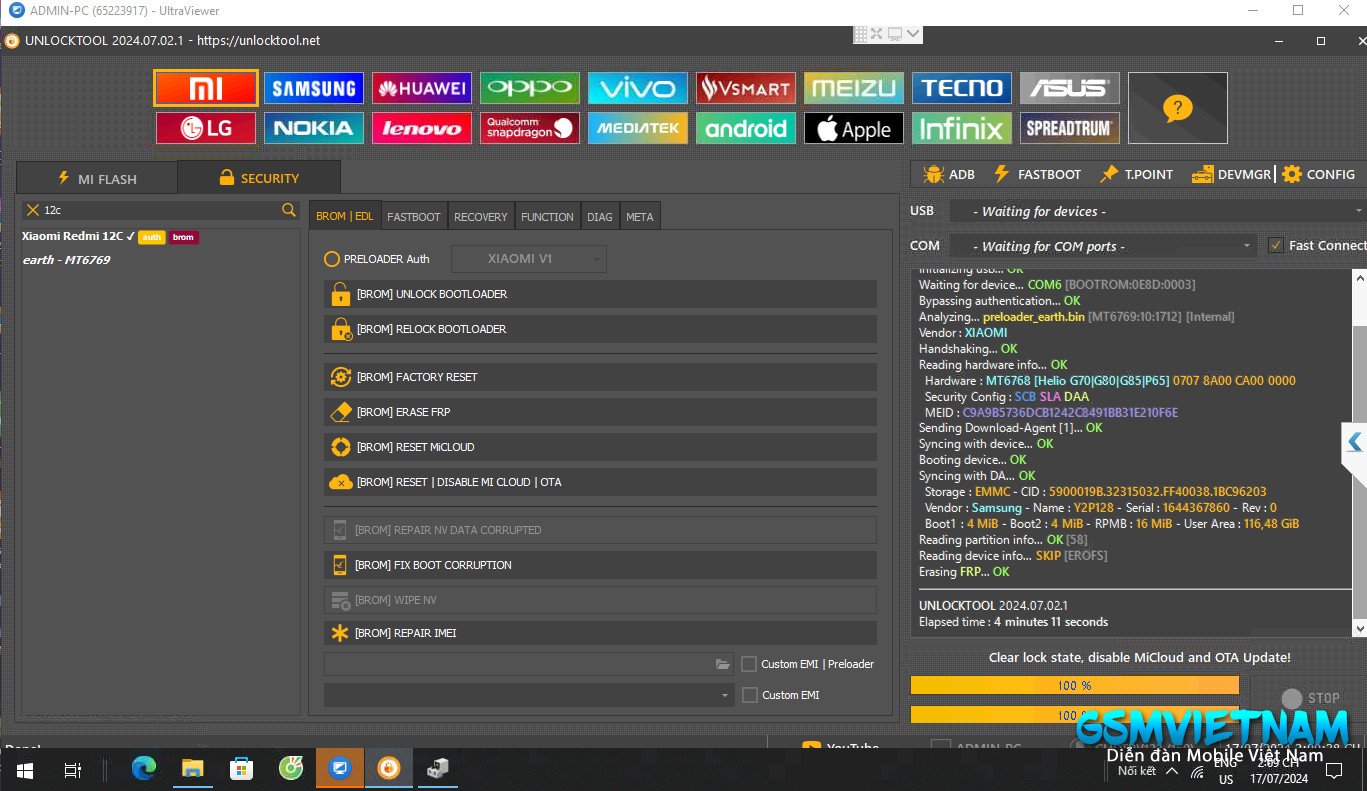The width and height of the screenshot is (1367, 791).
Task: Select the BROM | EDL tab
Action: click(x=344, y=216)
